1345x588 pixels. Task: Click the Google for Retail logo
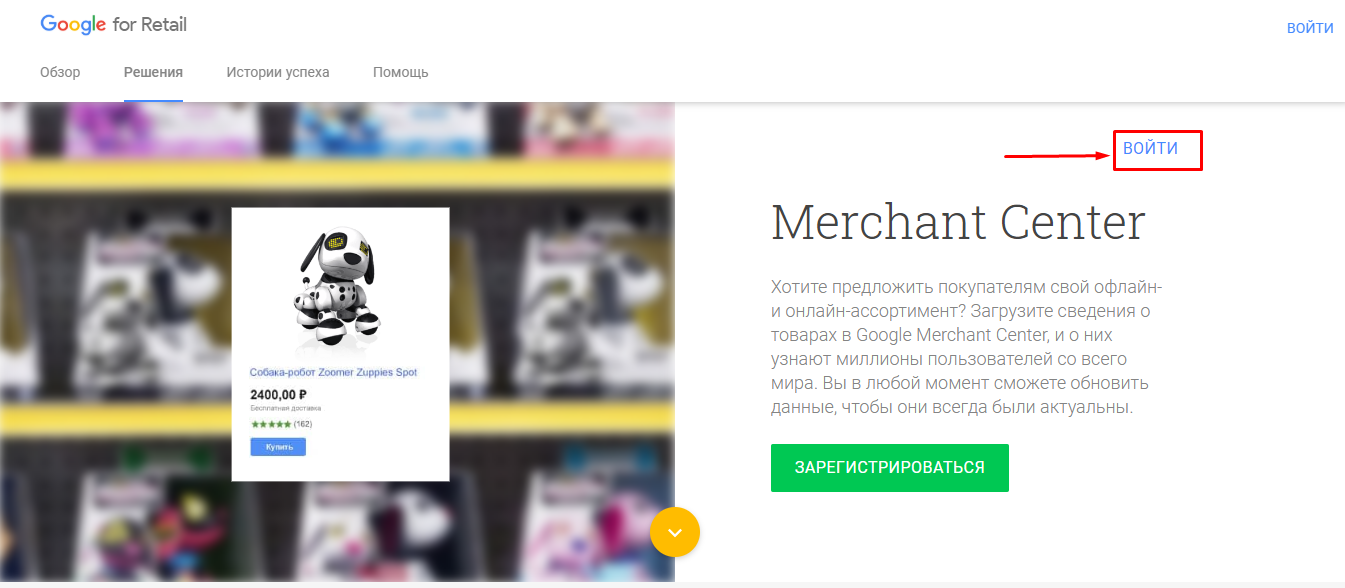(113, 25)
